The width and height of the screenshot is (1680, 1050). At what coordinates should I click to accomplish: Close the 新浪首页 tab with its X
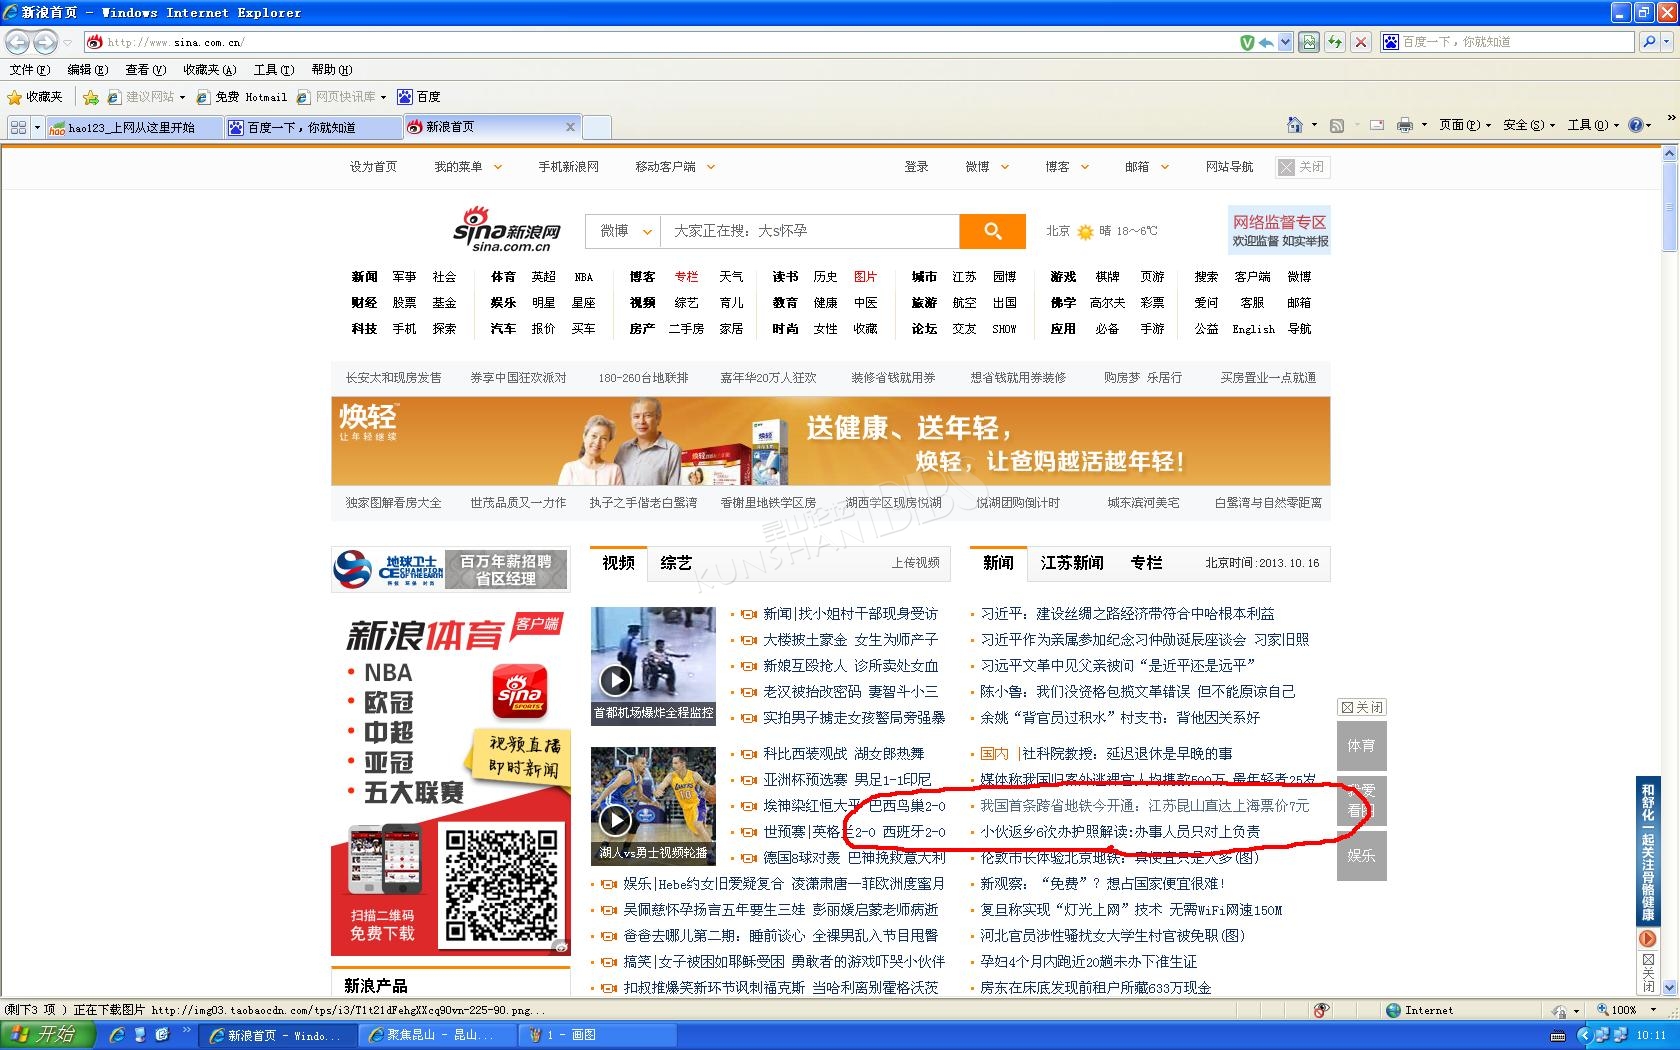570,127
